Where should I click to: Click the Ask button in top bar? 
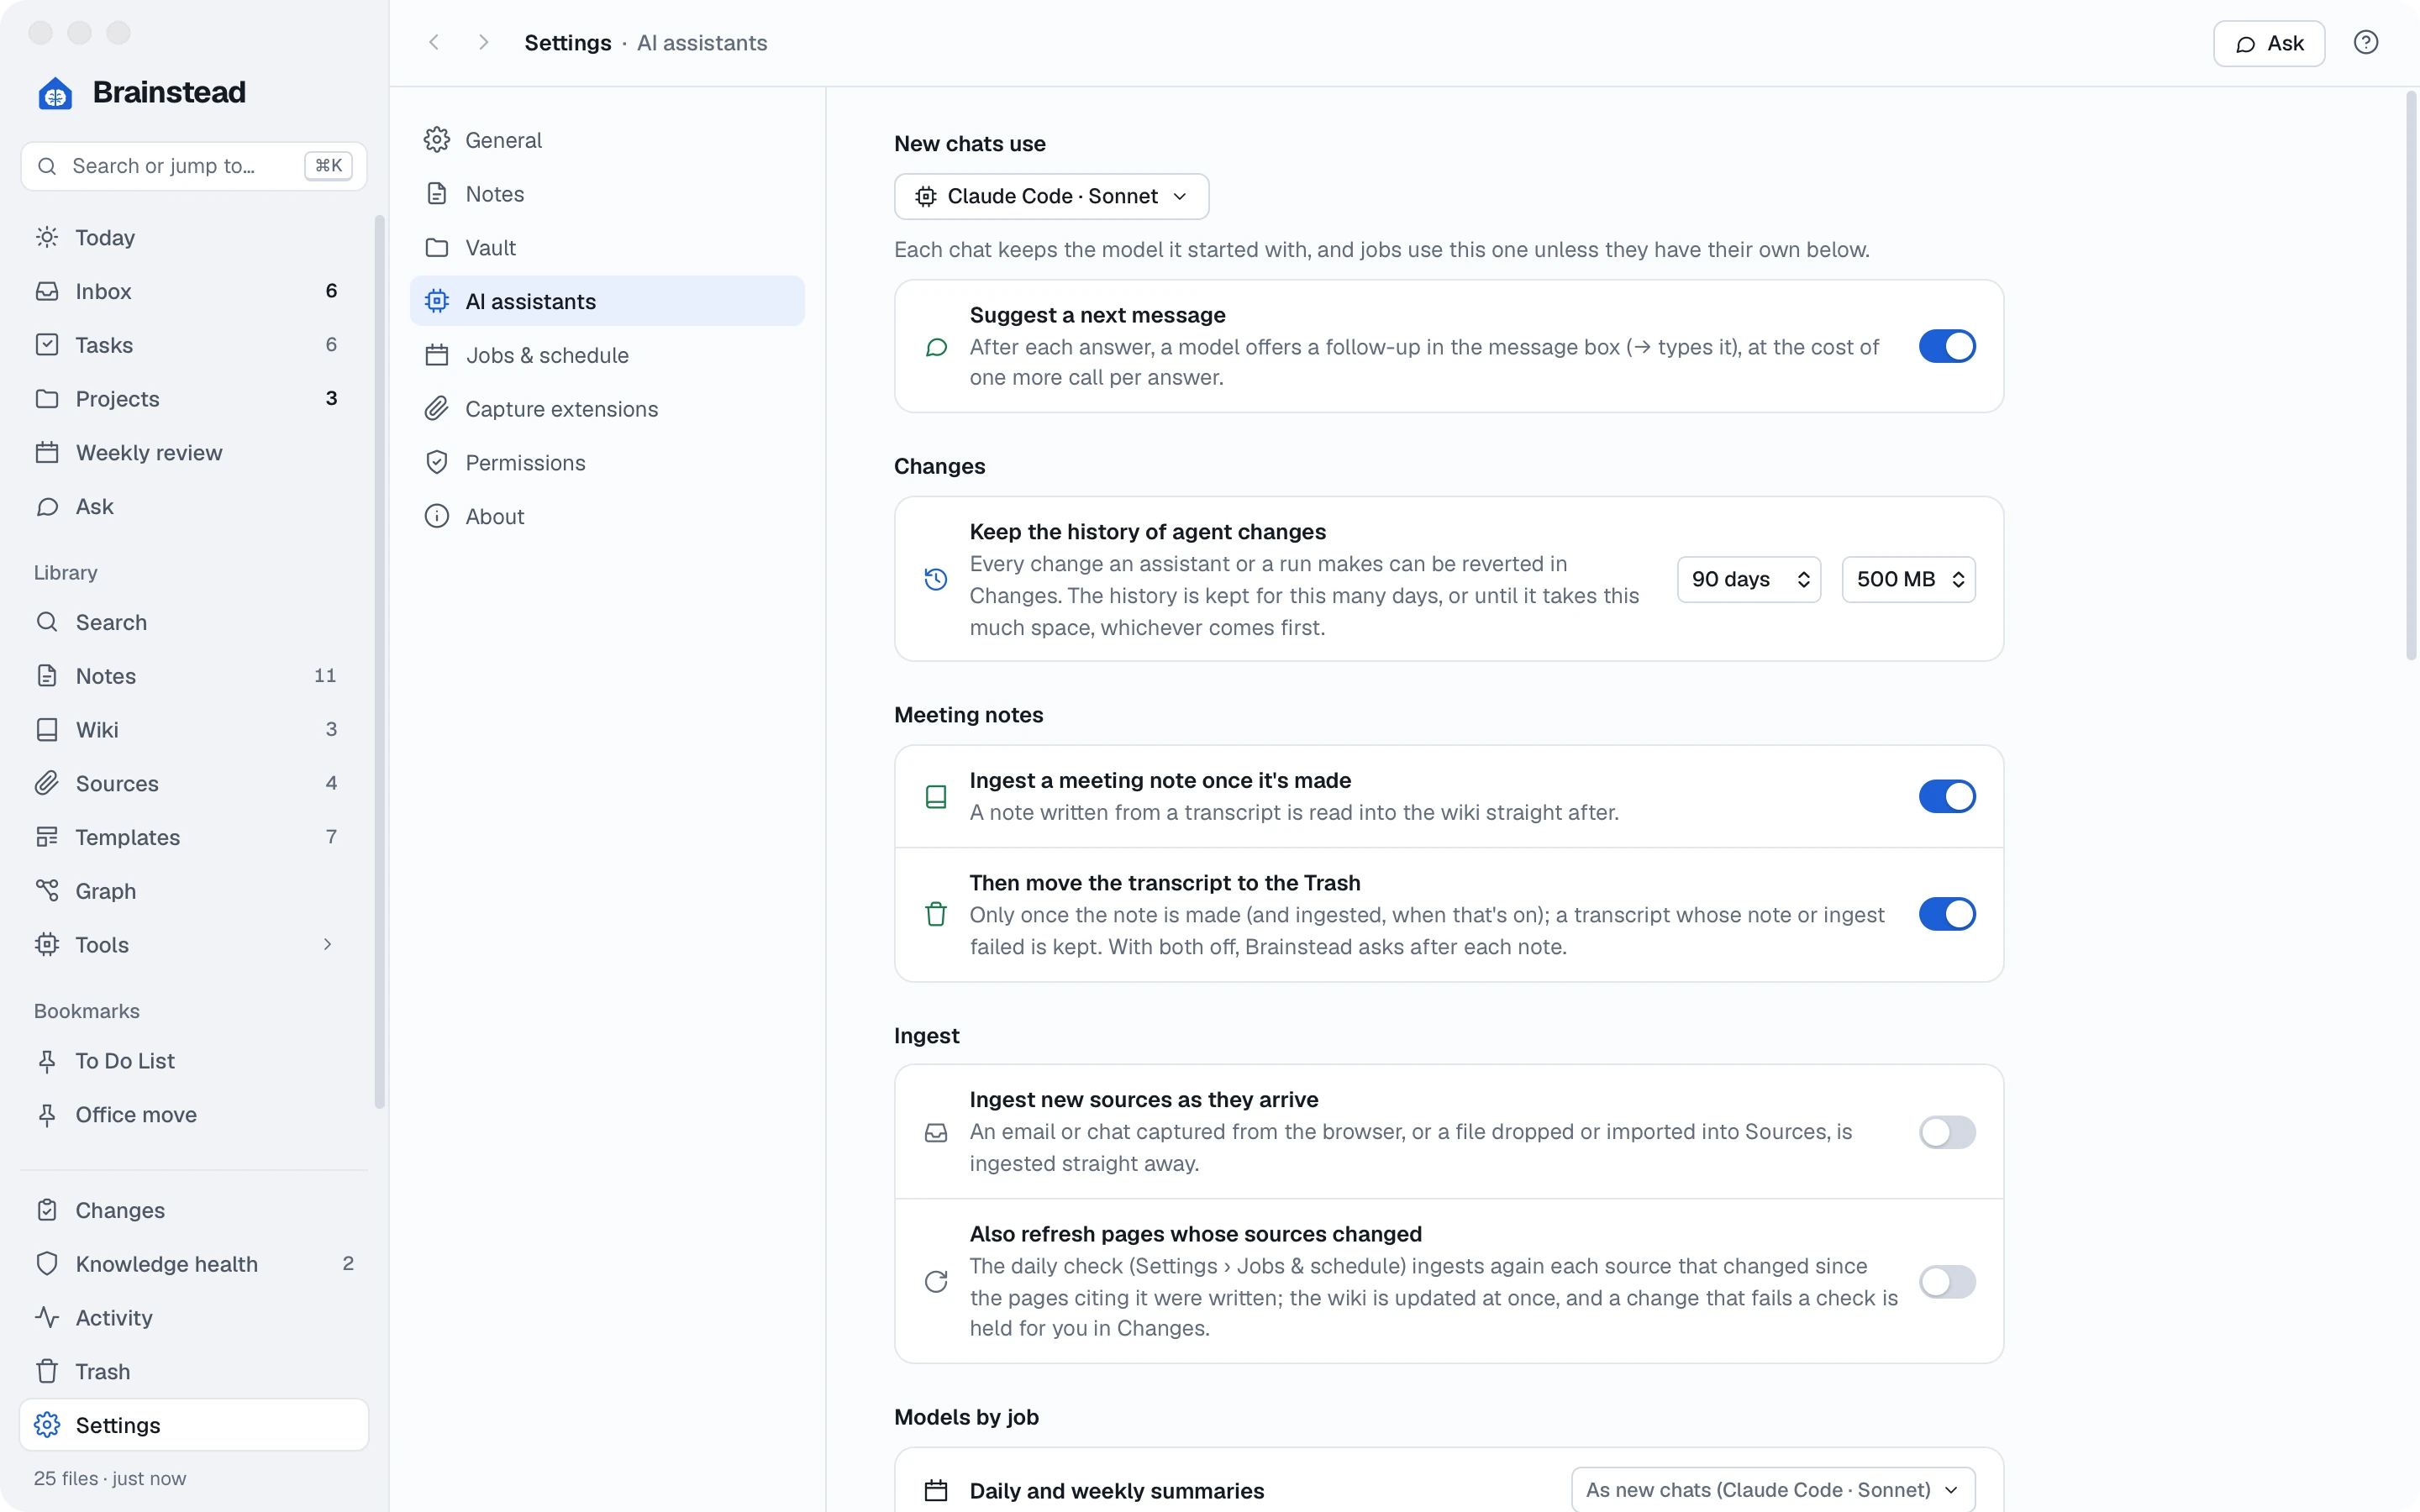(x=2268, y=43)
